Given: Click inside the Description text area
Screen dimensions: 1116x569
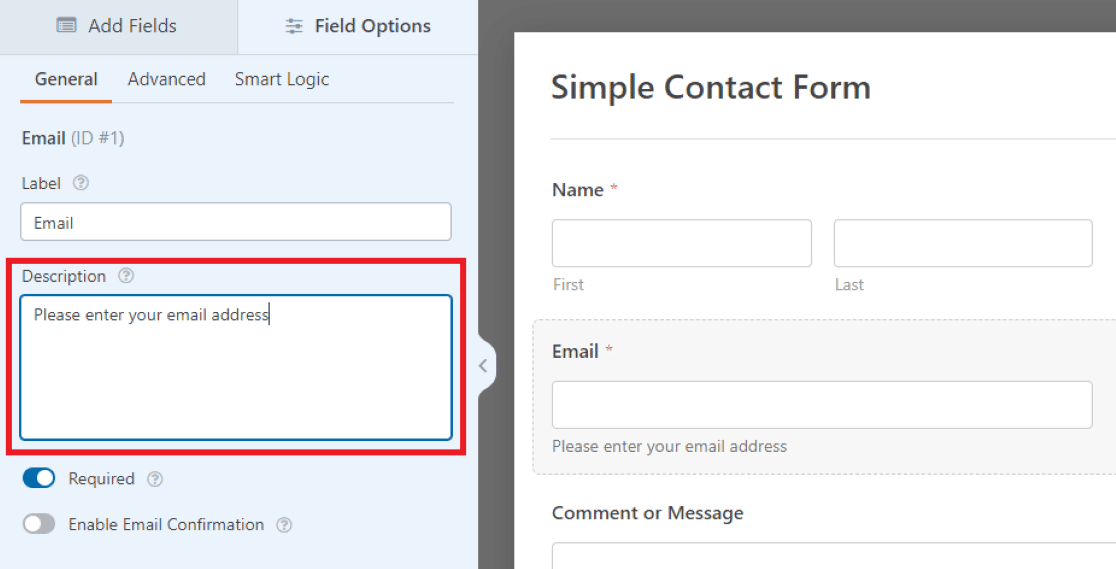Looking at the screenshot, I should (x=236, y=367).
